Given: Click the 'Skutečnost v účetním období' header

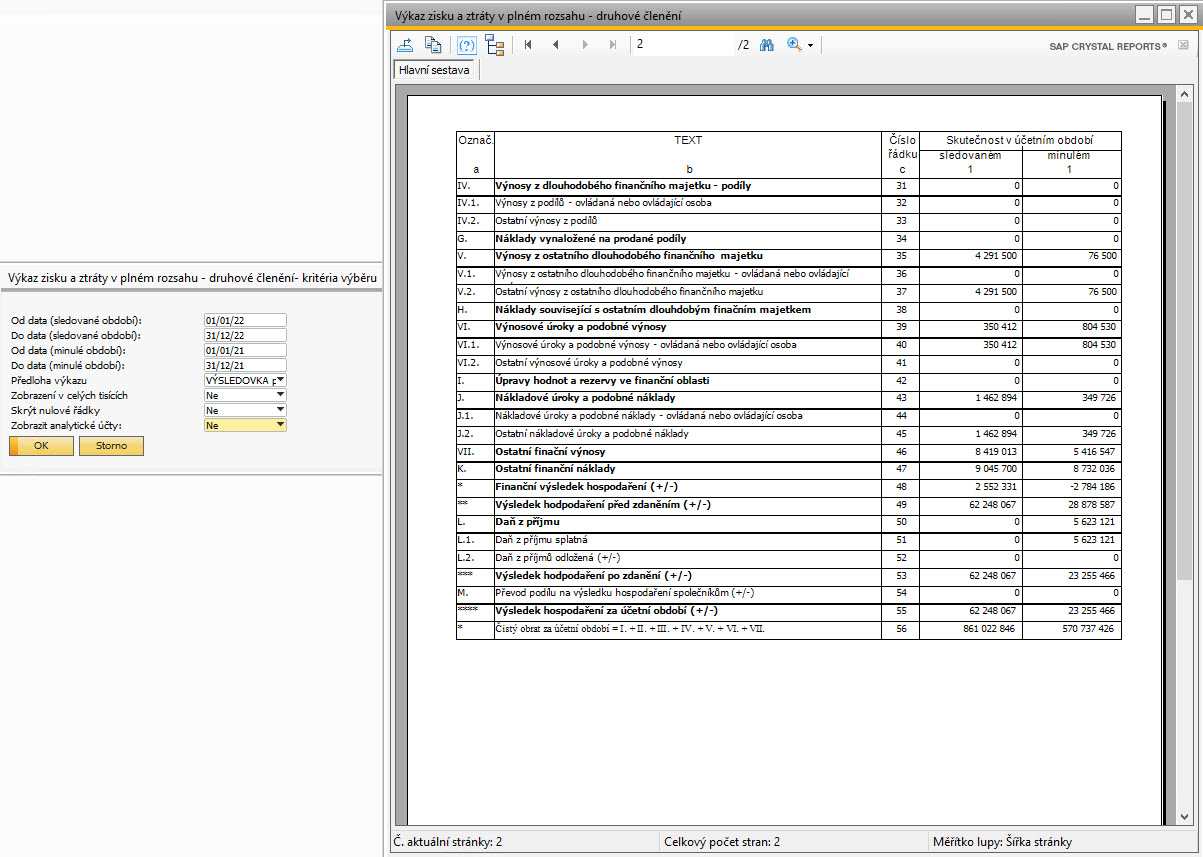Looking at the screenshot, I should coord(1020,140).
